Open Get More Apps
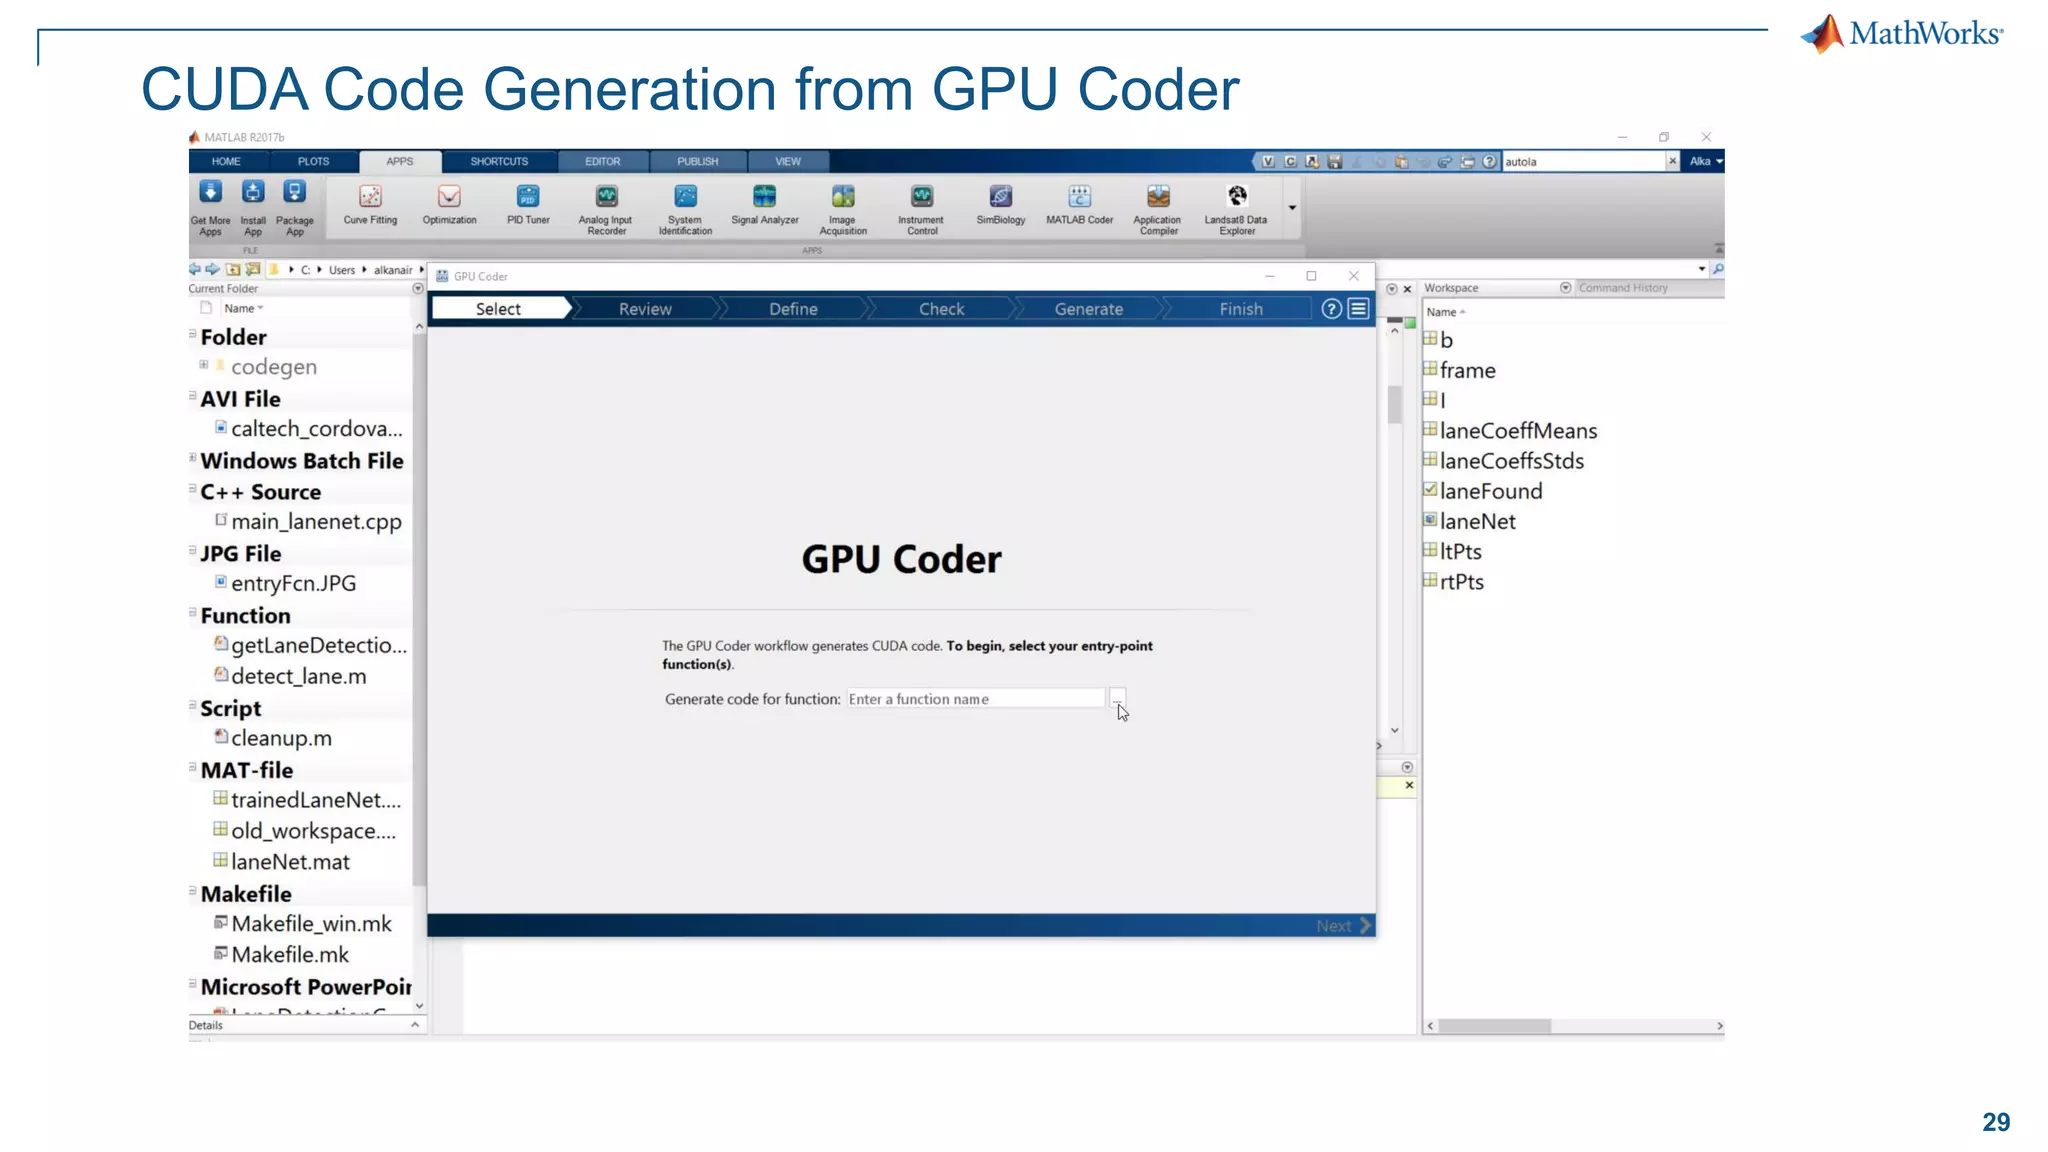 [210, 208]
